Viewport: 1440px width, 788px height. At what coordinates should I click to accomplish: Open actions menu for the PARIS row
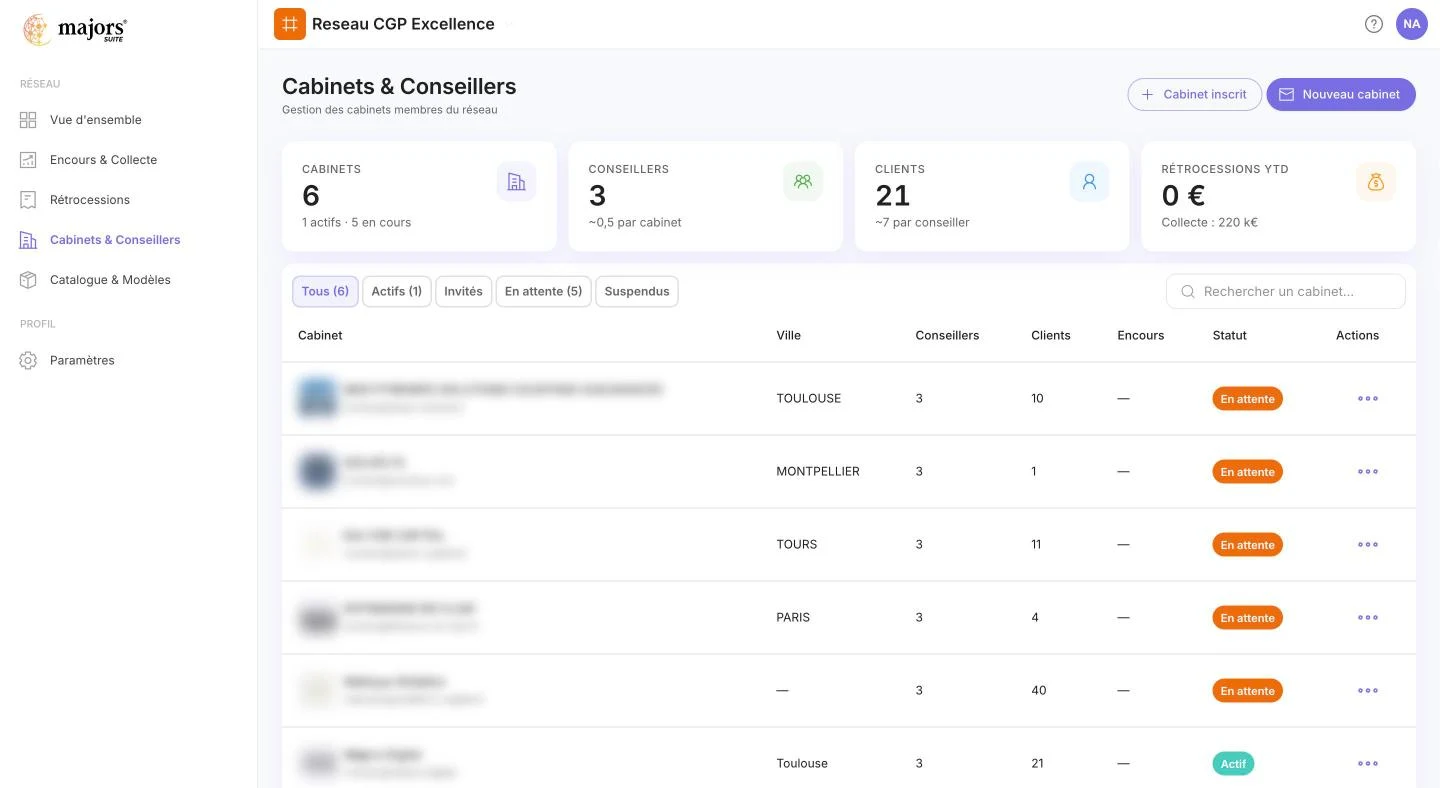point(1368,618)
